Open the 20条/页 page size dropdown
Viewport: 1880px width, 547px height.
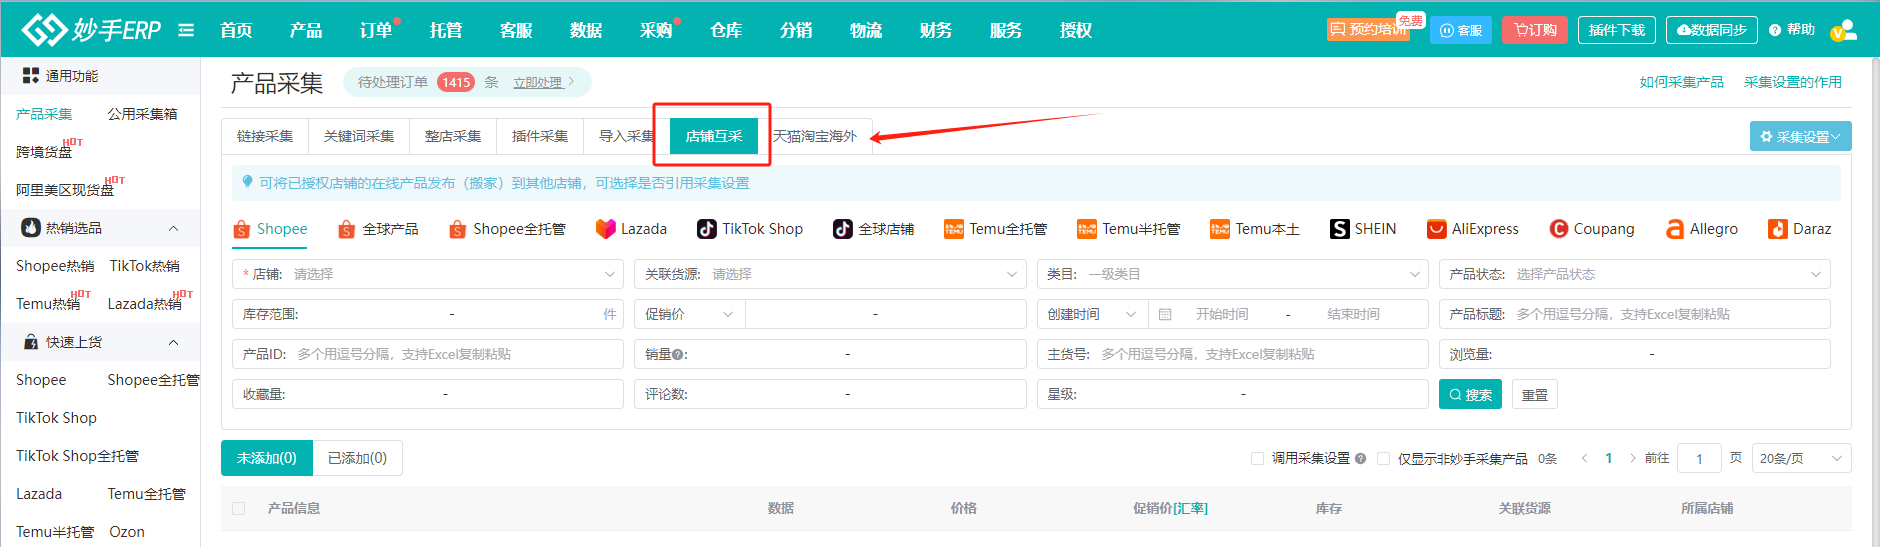1799,458
